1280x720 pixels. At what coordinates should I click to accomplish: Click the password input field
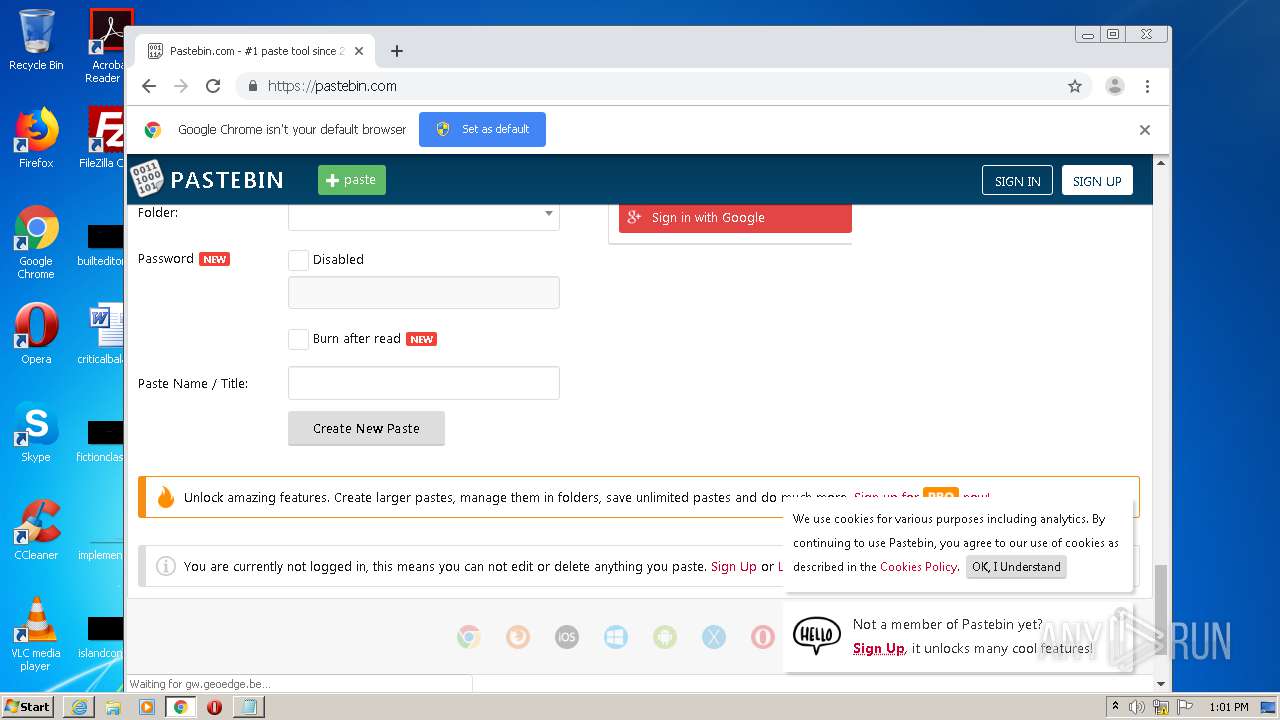[x=424, y=292]
